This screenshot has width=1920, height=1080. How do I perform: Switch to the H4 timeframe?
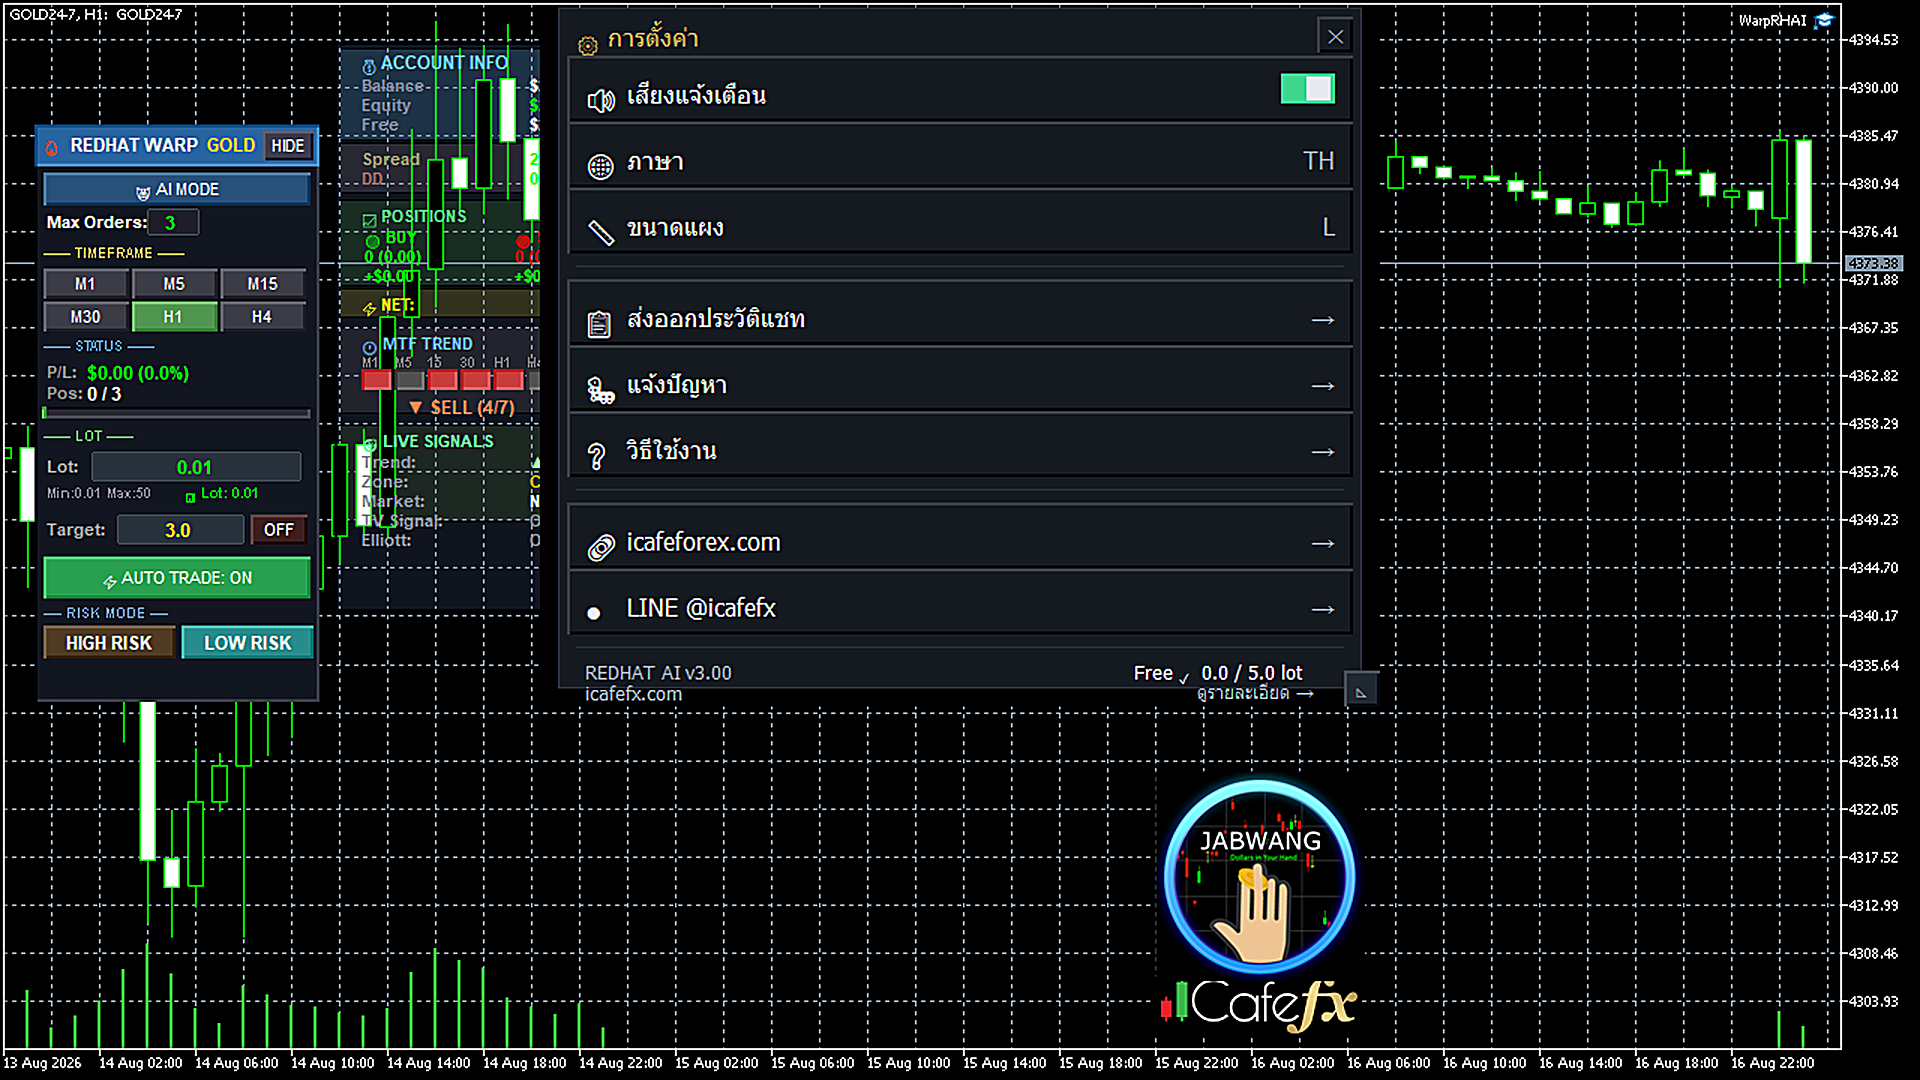pyautogui.click(x=262, y=317)
